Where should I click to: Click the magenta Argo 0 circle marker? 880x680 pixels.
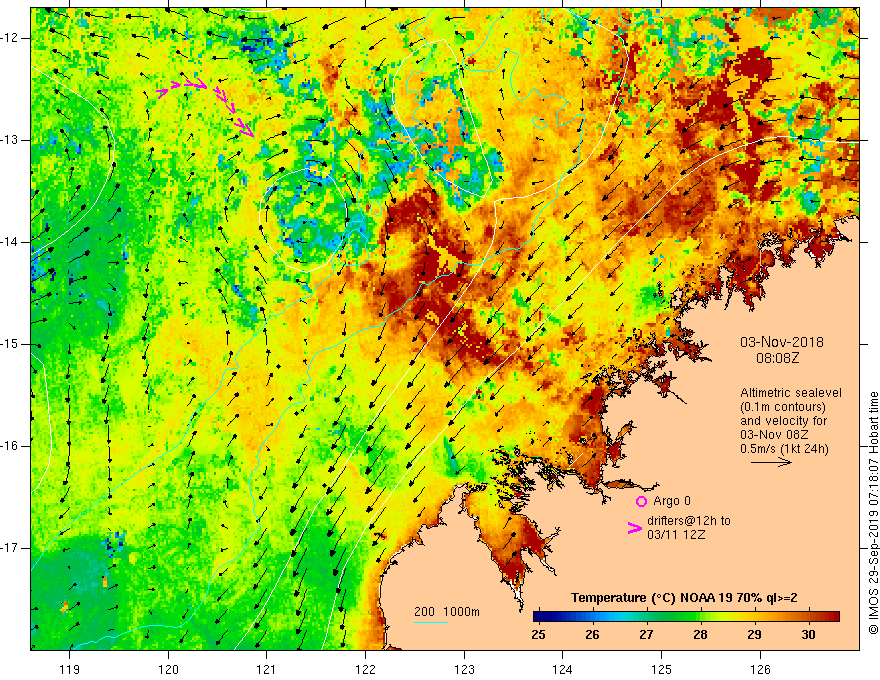(x=641, y=501)
